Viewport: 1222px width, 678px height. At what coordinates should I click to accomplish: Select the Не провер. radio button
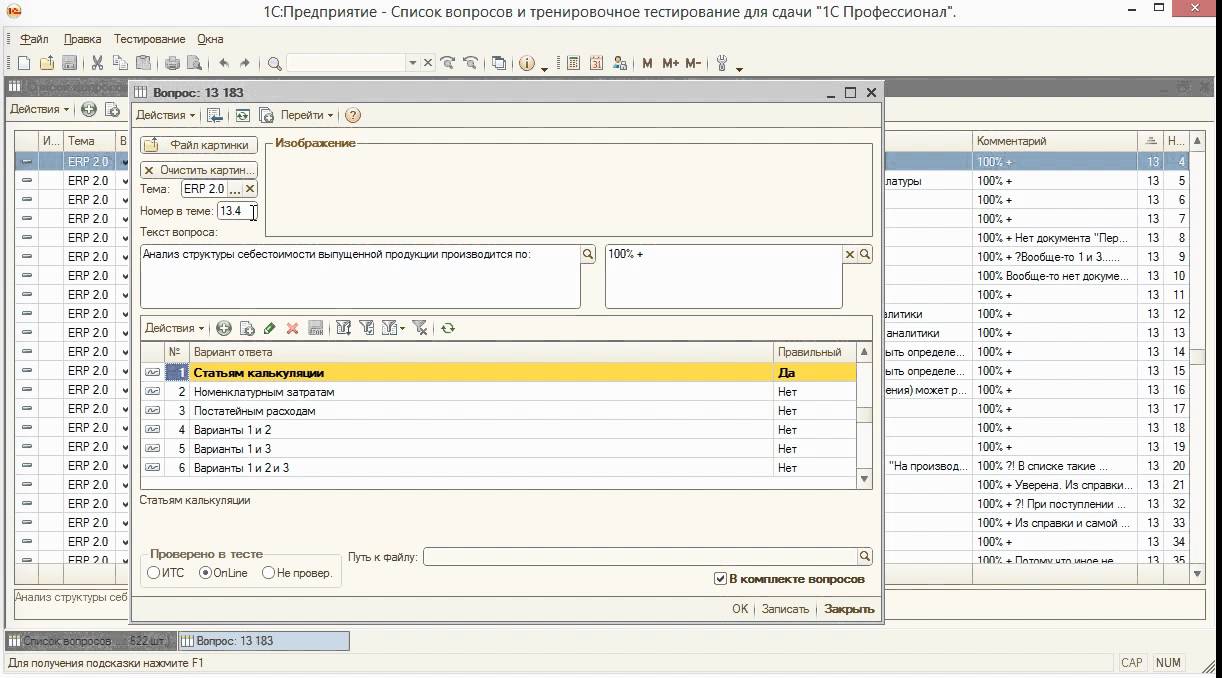[x=268, y=573]
